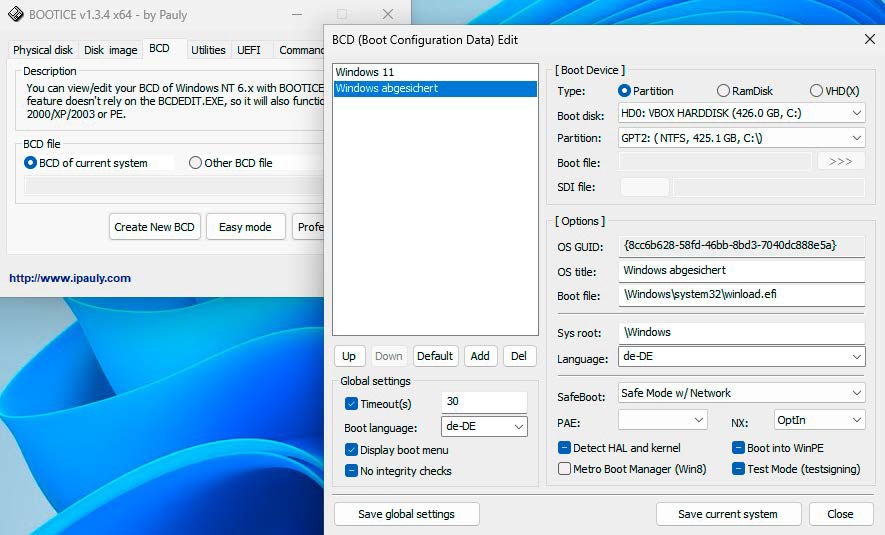Minimize the BOOTICE window

coord(297,15)
